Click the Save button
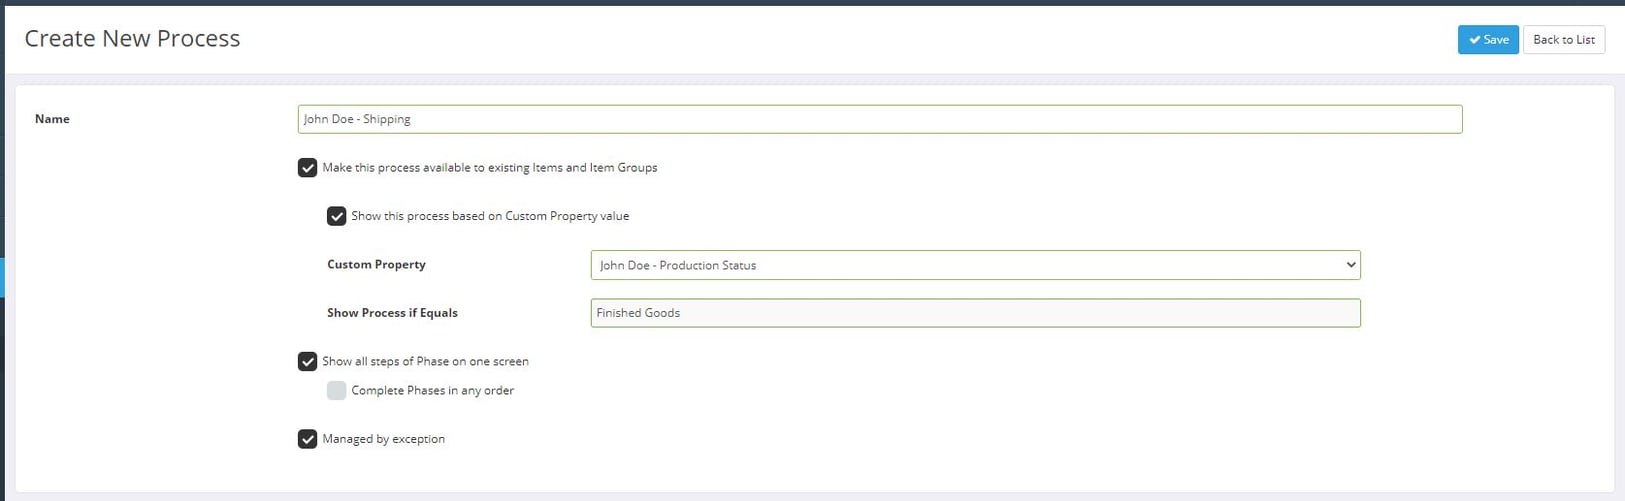This screenshot has height=501, width=1625. click(x=1487, y=40)
